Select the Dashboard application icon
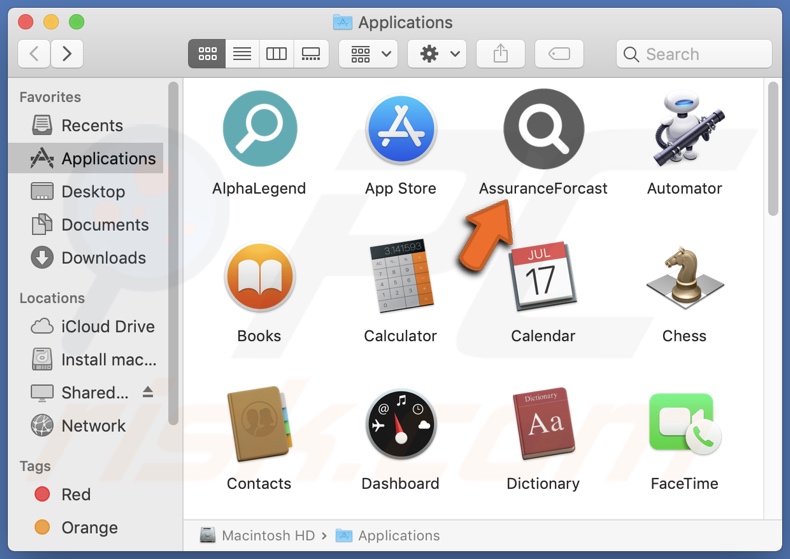 [401, 424]
